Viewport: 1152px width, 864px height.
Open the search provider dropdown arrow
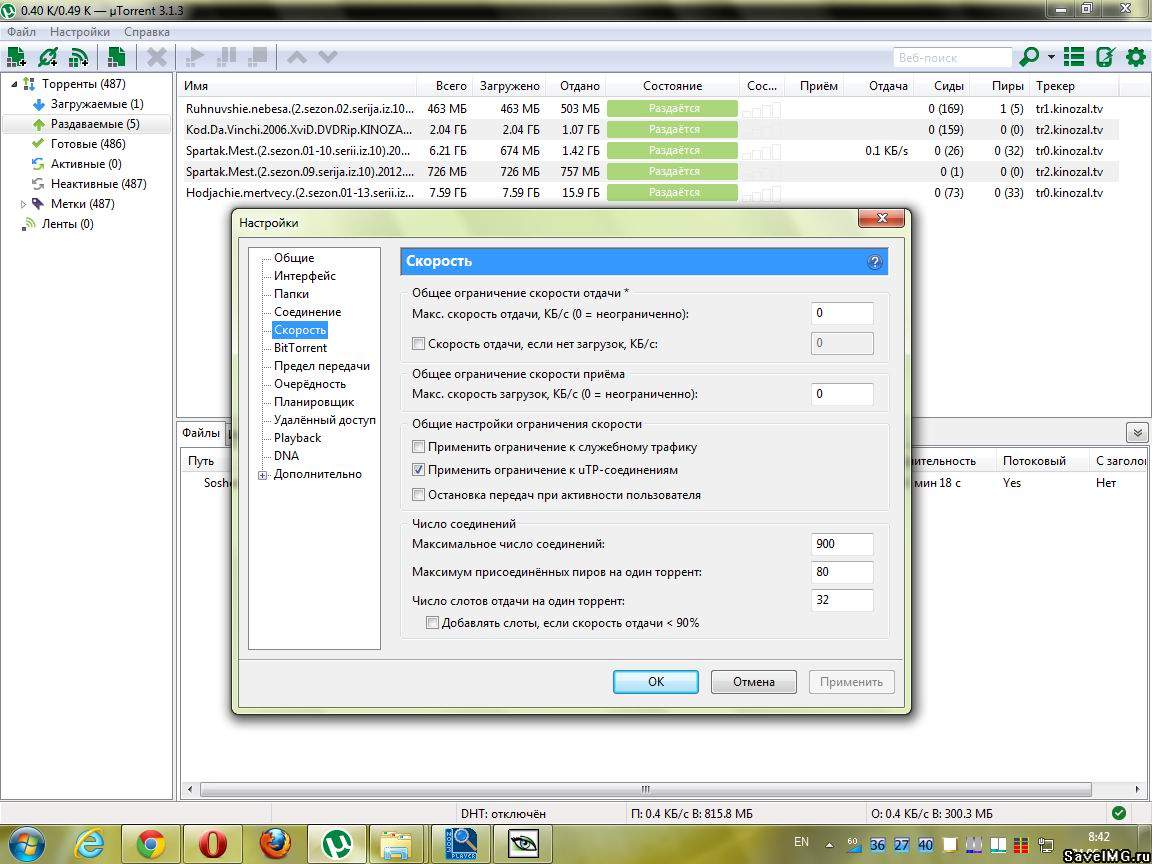(x=1051, y=57)
